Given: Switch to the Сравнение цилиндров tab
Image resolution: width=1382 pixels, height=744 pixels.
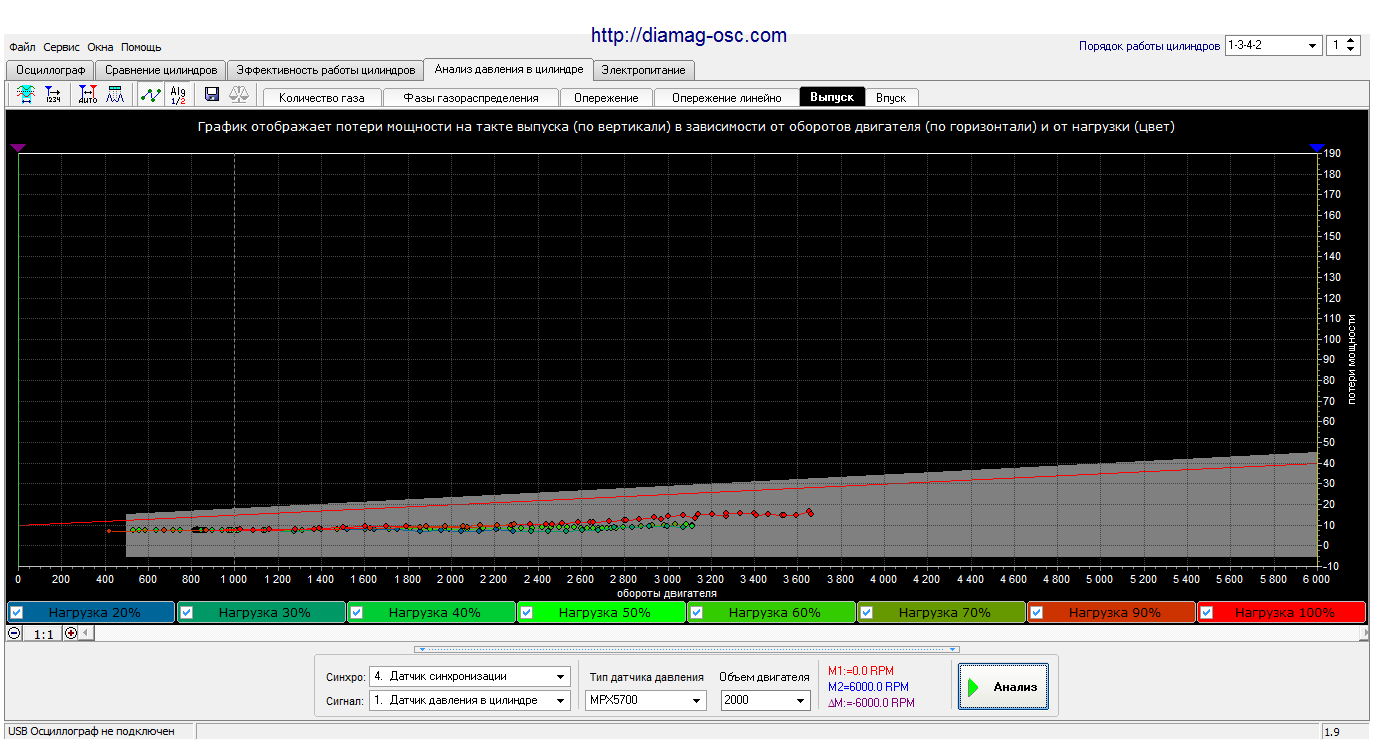Looking at the screenshot, I should coord(161,70).
